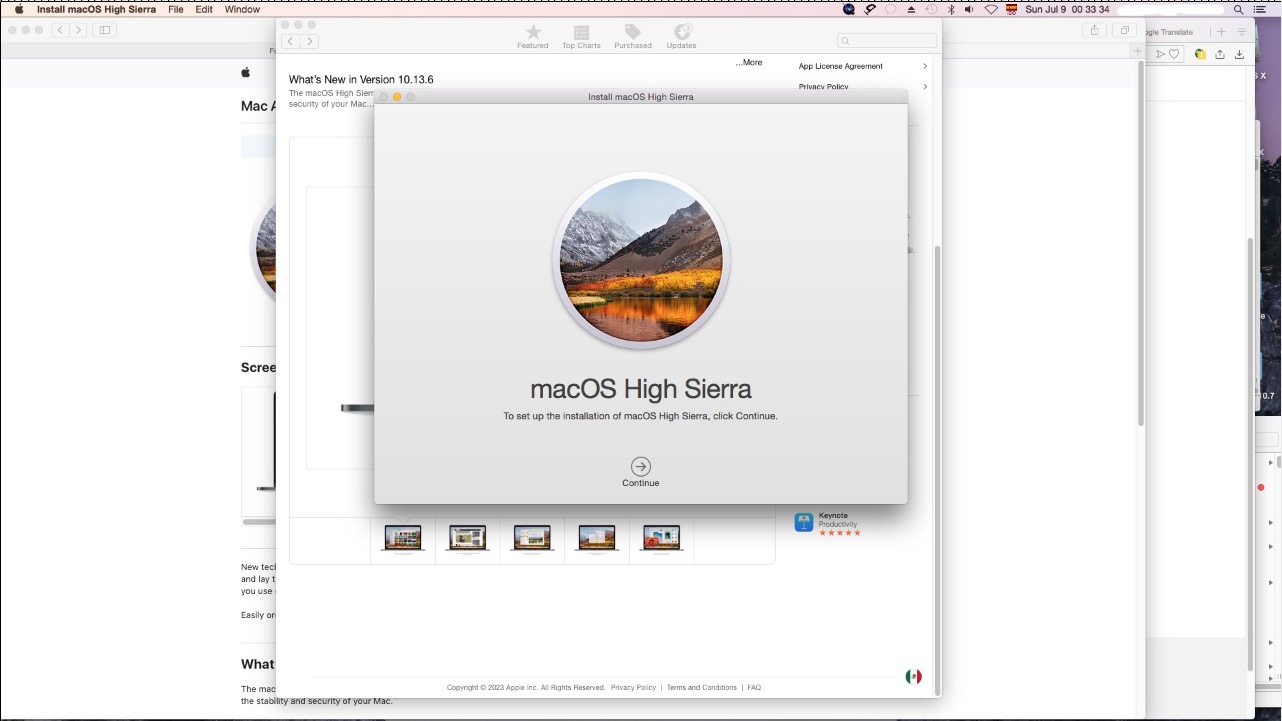Click the Copyright 2023 Apple Inc. text
Image resolution: width=1282 pixels, height=721 pixels.
(x=526, y=688)
